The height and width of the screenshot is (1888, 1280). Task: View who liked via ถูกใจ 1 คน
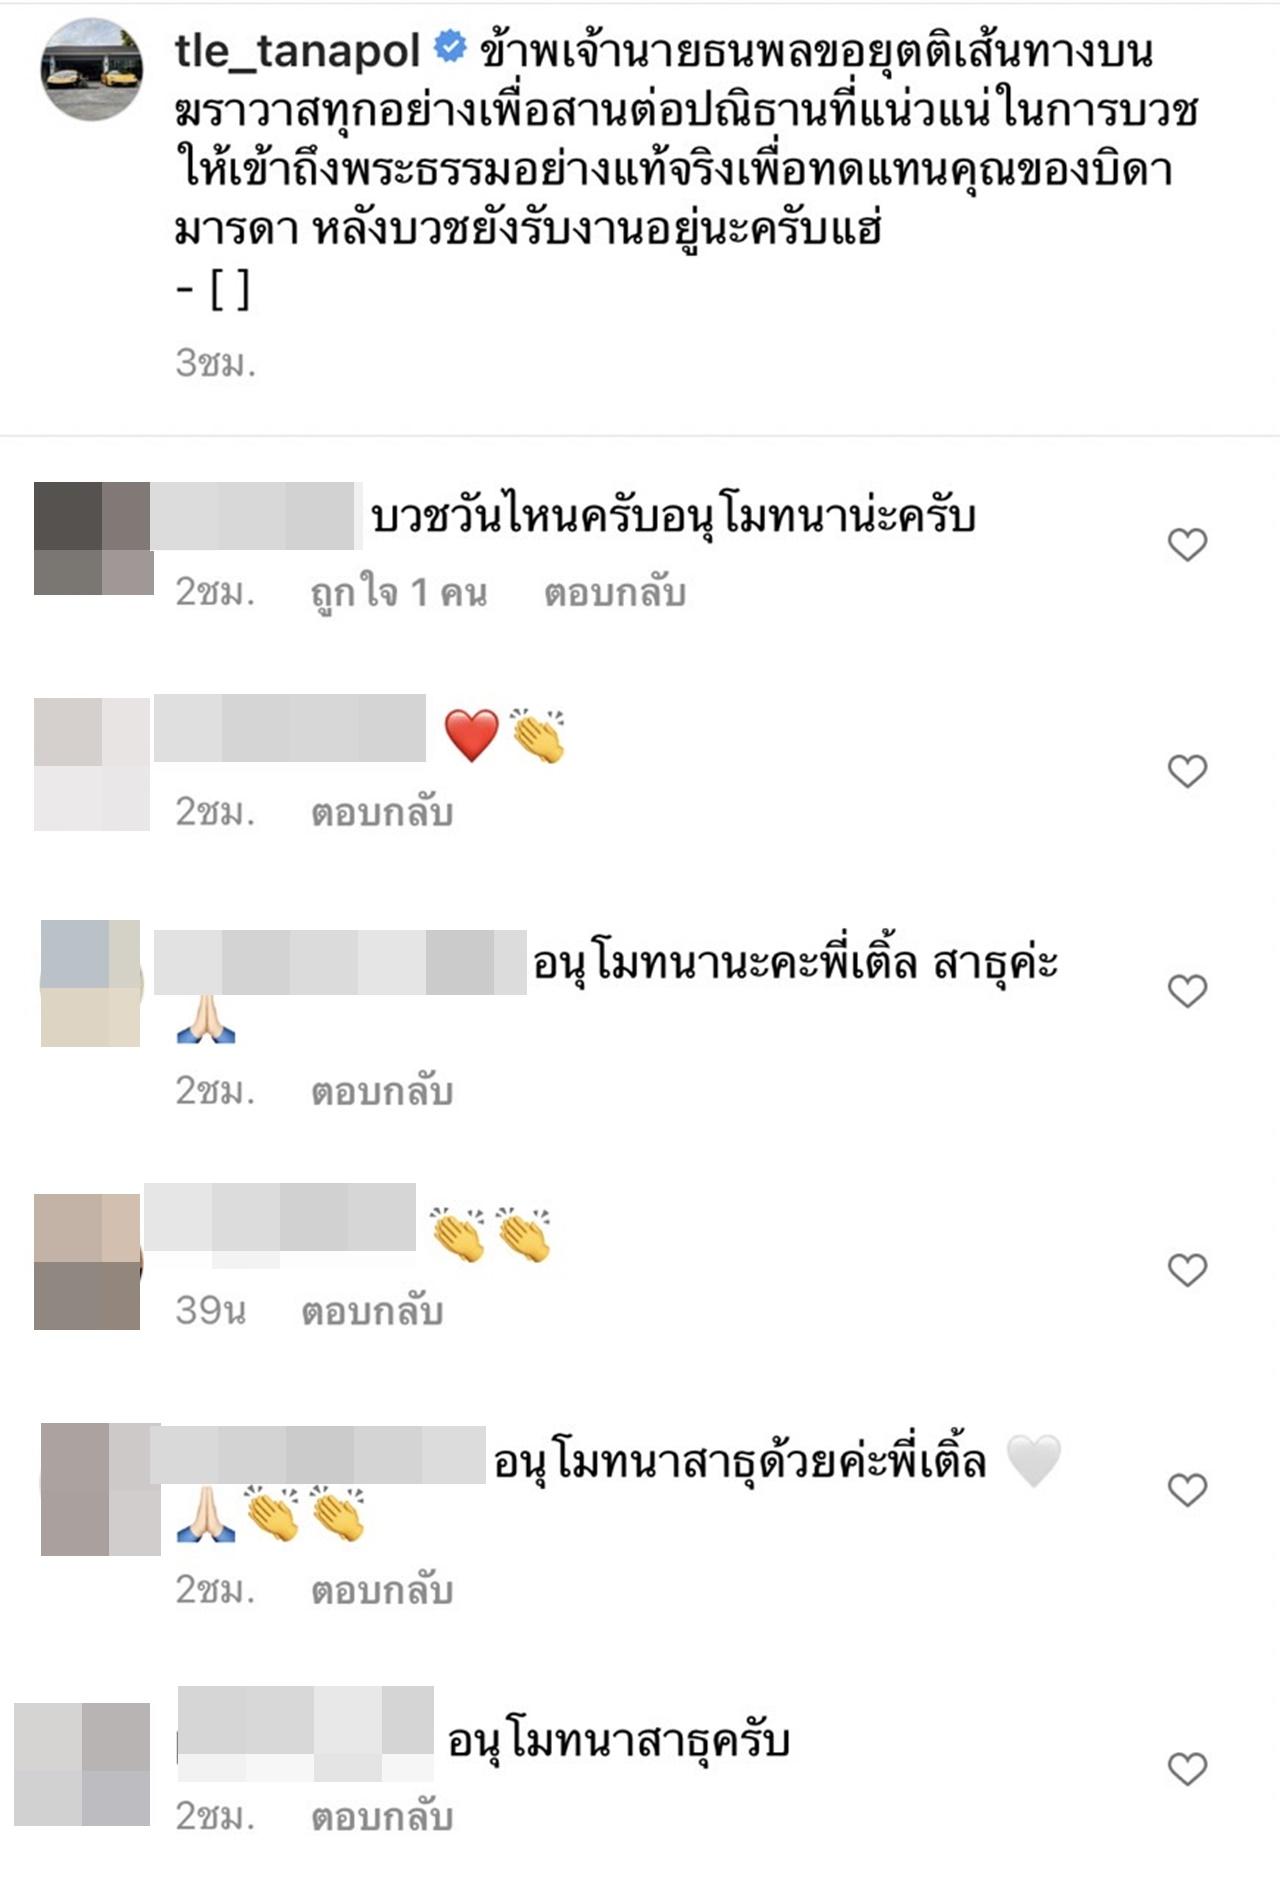coord(399,594)
